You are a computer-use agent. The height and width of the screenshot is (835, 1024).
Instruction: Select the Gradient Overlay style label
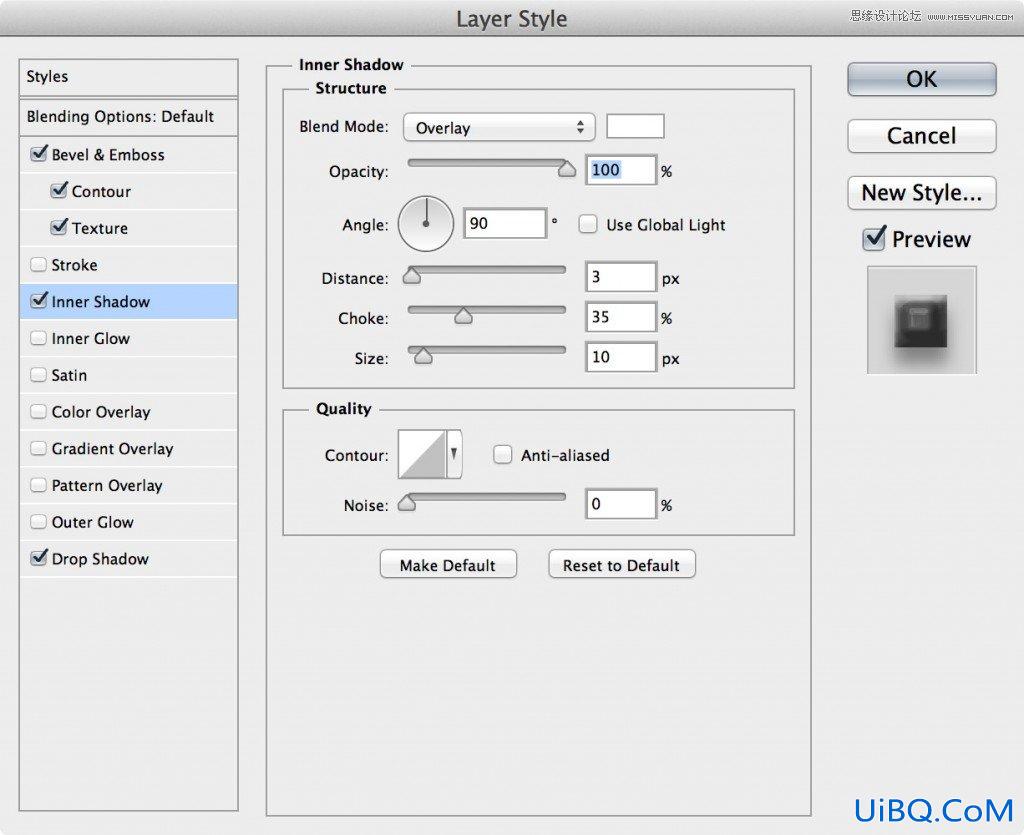tap(112, 449)
